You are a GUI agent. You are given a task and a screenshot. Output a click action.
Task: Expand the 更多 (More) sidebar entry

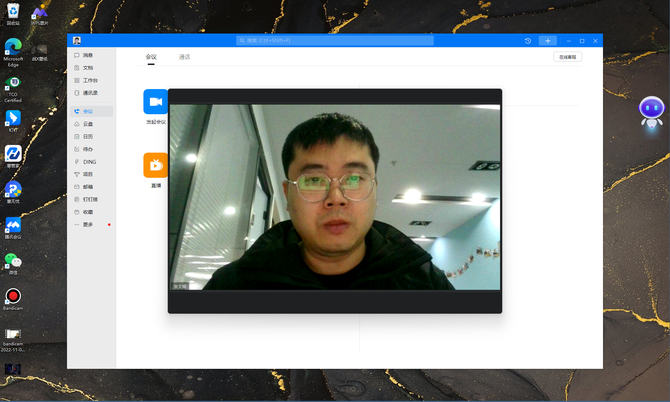click(87, 224)
